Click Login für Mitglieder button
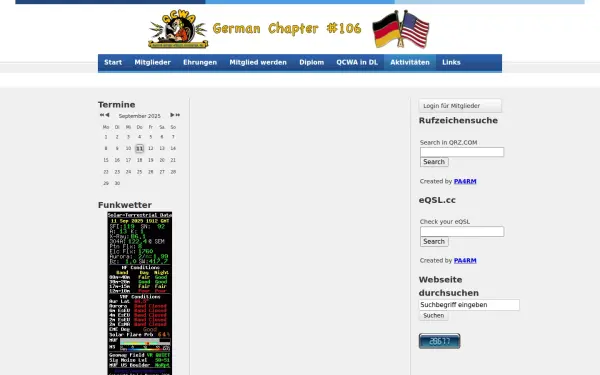 tap(460, 106)
